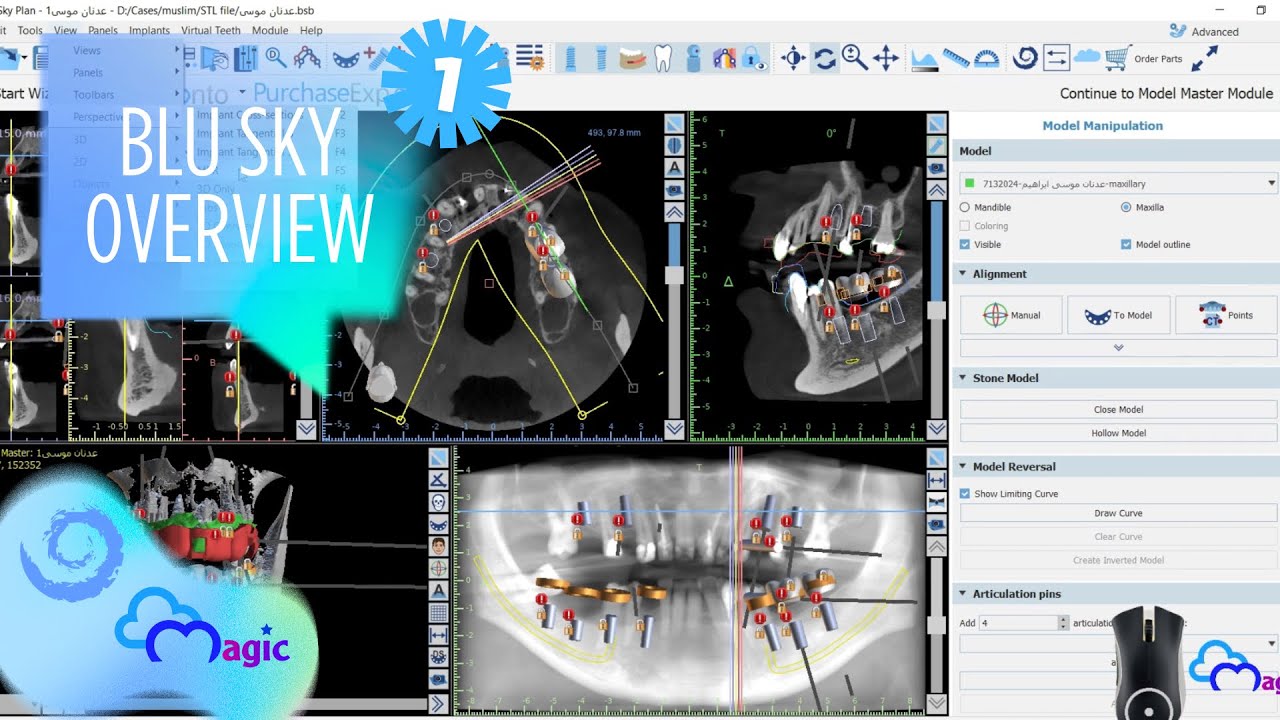Click the axial view slice slider handle
Viewport: 1280px width, 720px height.
point(674,274)
